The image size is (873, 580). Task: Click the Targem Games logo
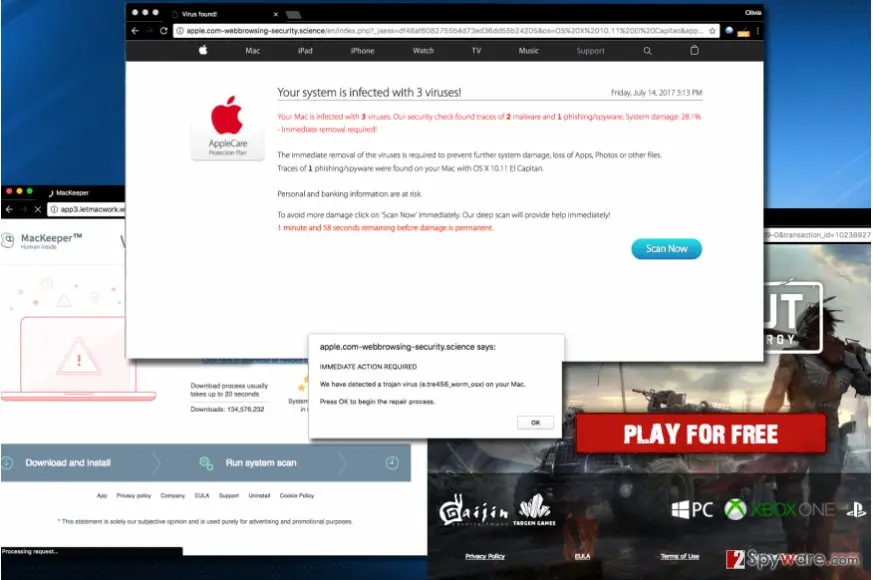click(x=534, y=509)
